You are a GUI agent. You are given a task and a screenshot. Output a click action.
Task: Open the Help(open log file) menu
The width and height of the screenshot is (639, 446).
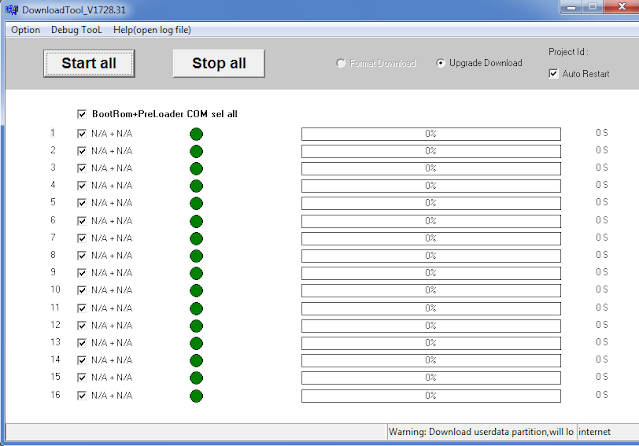(x=152, y=30)
